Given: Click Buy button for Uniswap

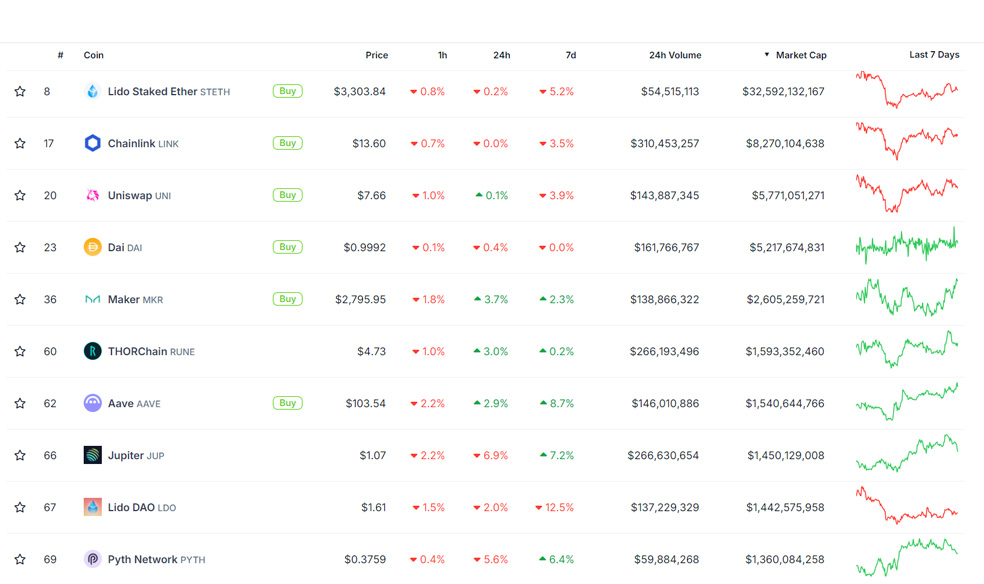Looking at the screenshot, I should [287, 195].
